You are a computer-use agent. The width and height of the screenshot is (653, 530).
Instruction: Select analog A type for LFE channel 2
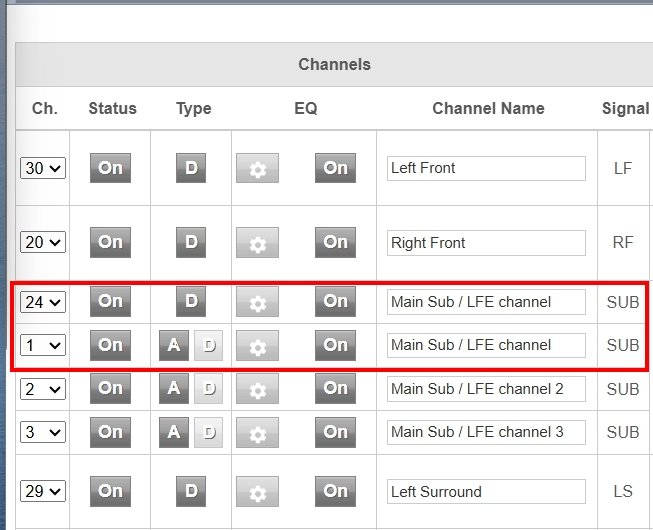click(x=174, y=388)
